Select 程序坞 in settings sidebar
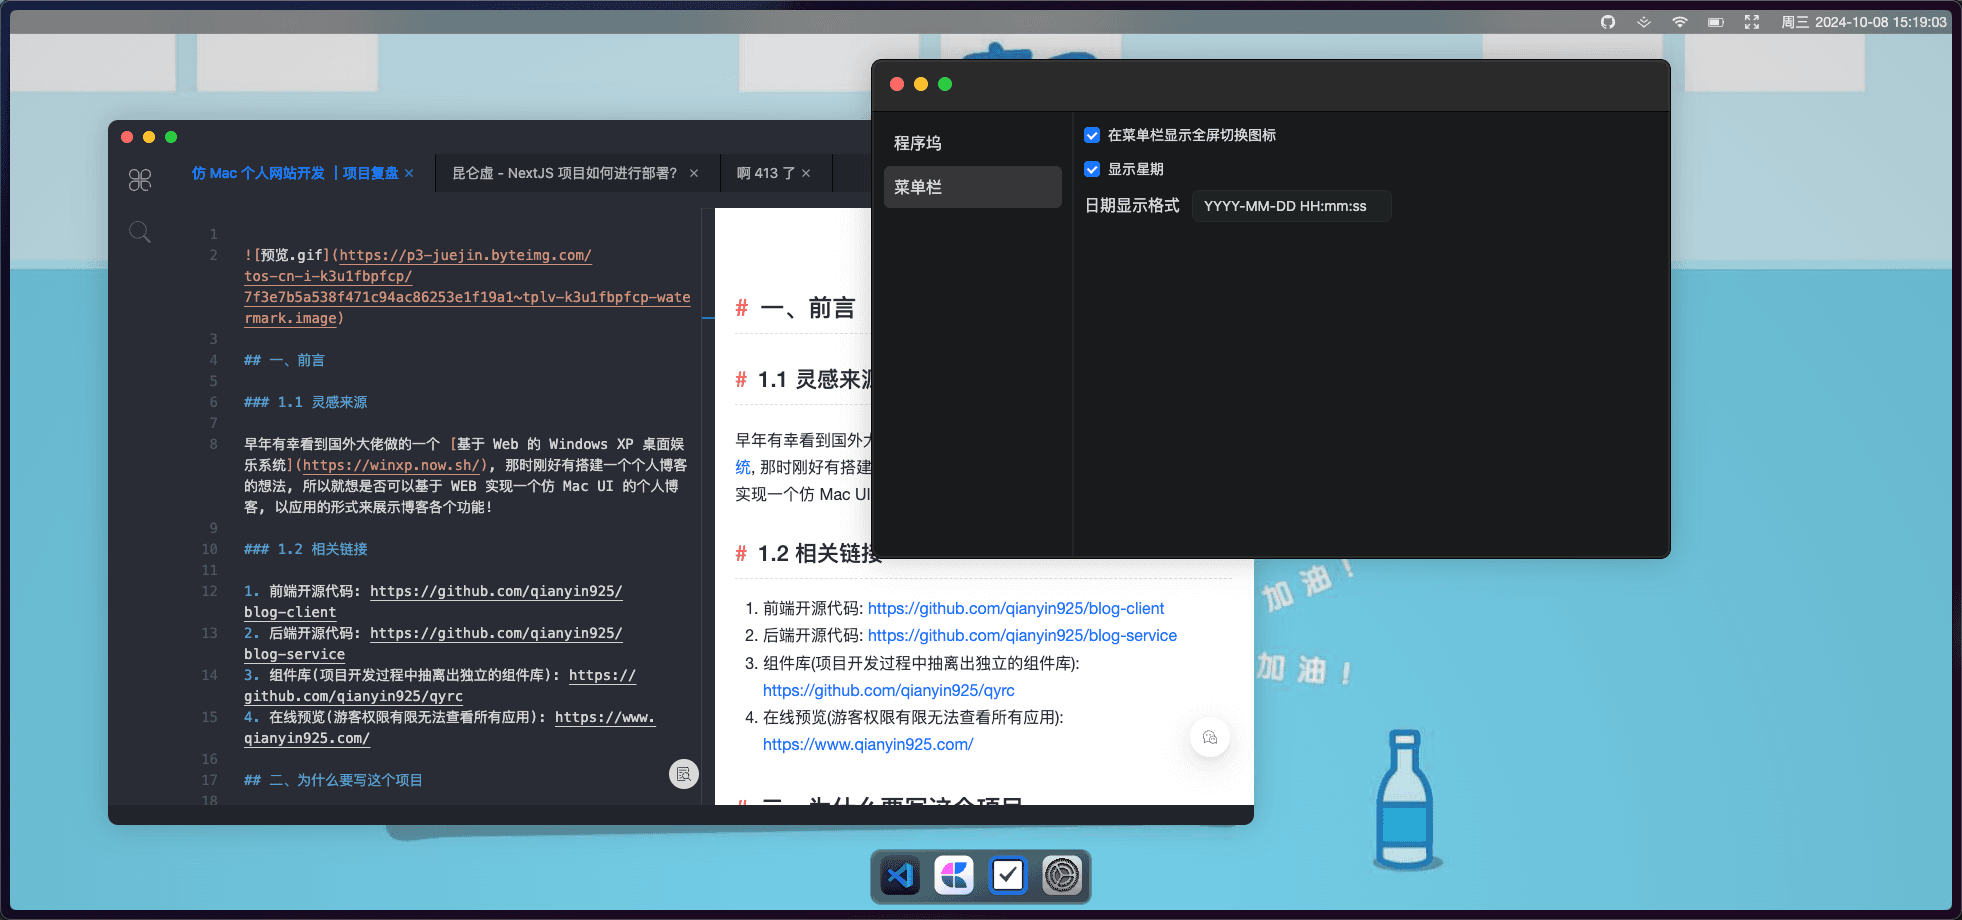This screenshot has height=920, width=1962. pos(972,143)
